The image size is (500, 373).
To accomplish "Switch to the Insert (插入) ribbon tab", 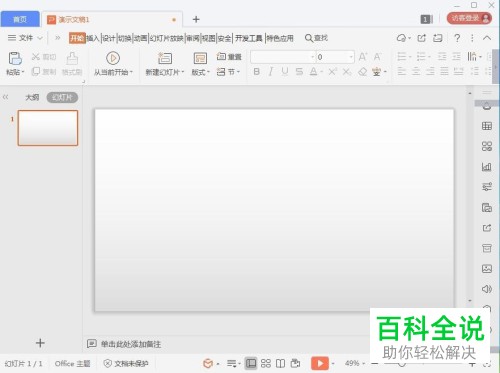I will (x=93, y=38).
